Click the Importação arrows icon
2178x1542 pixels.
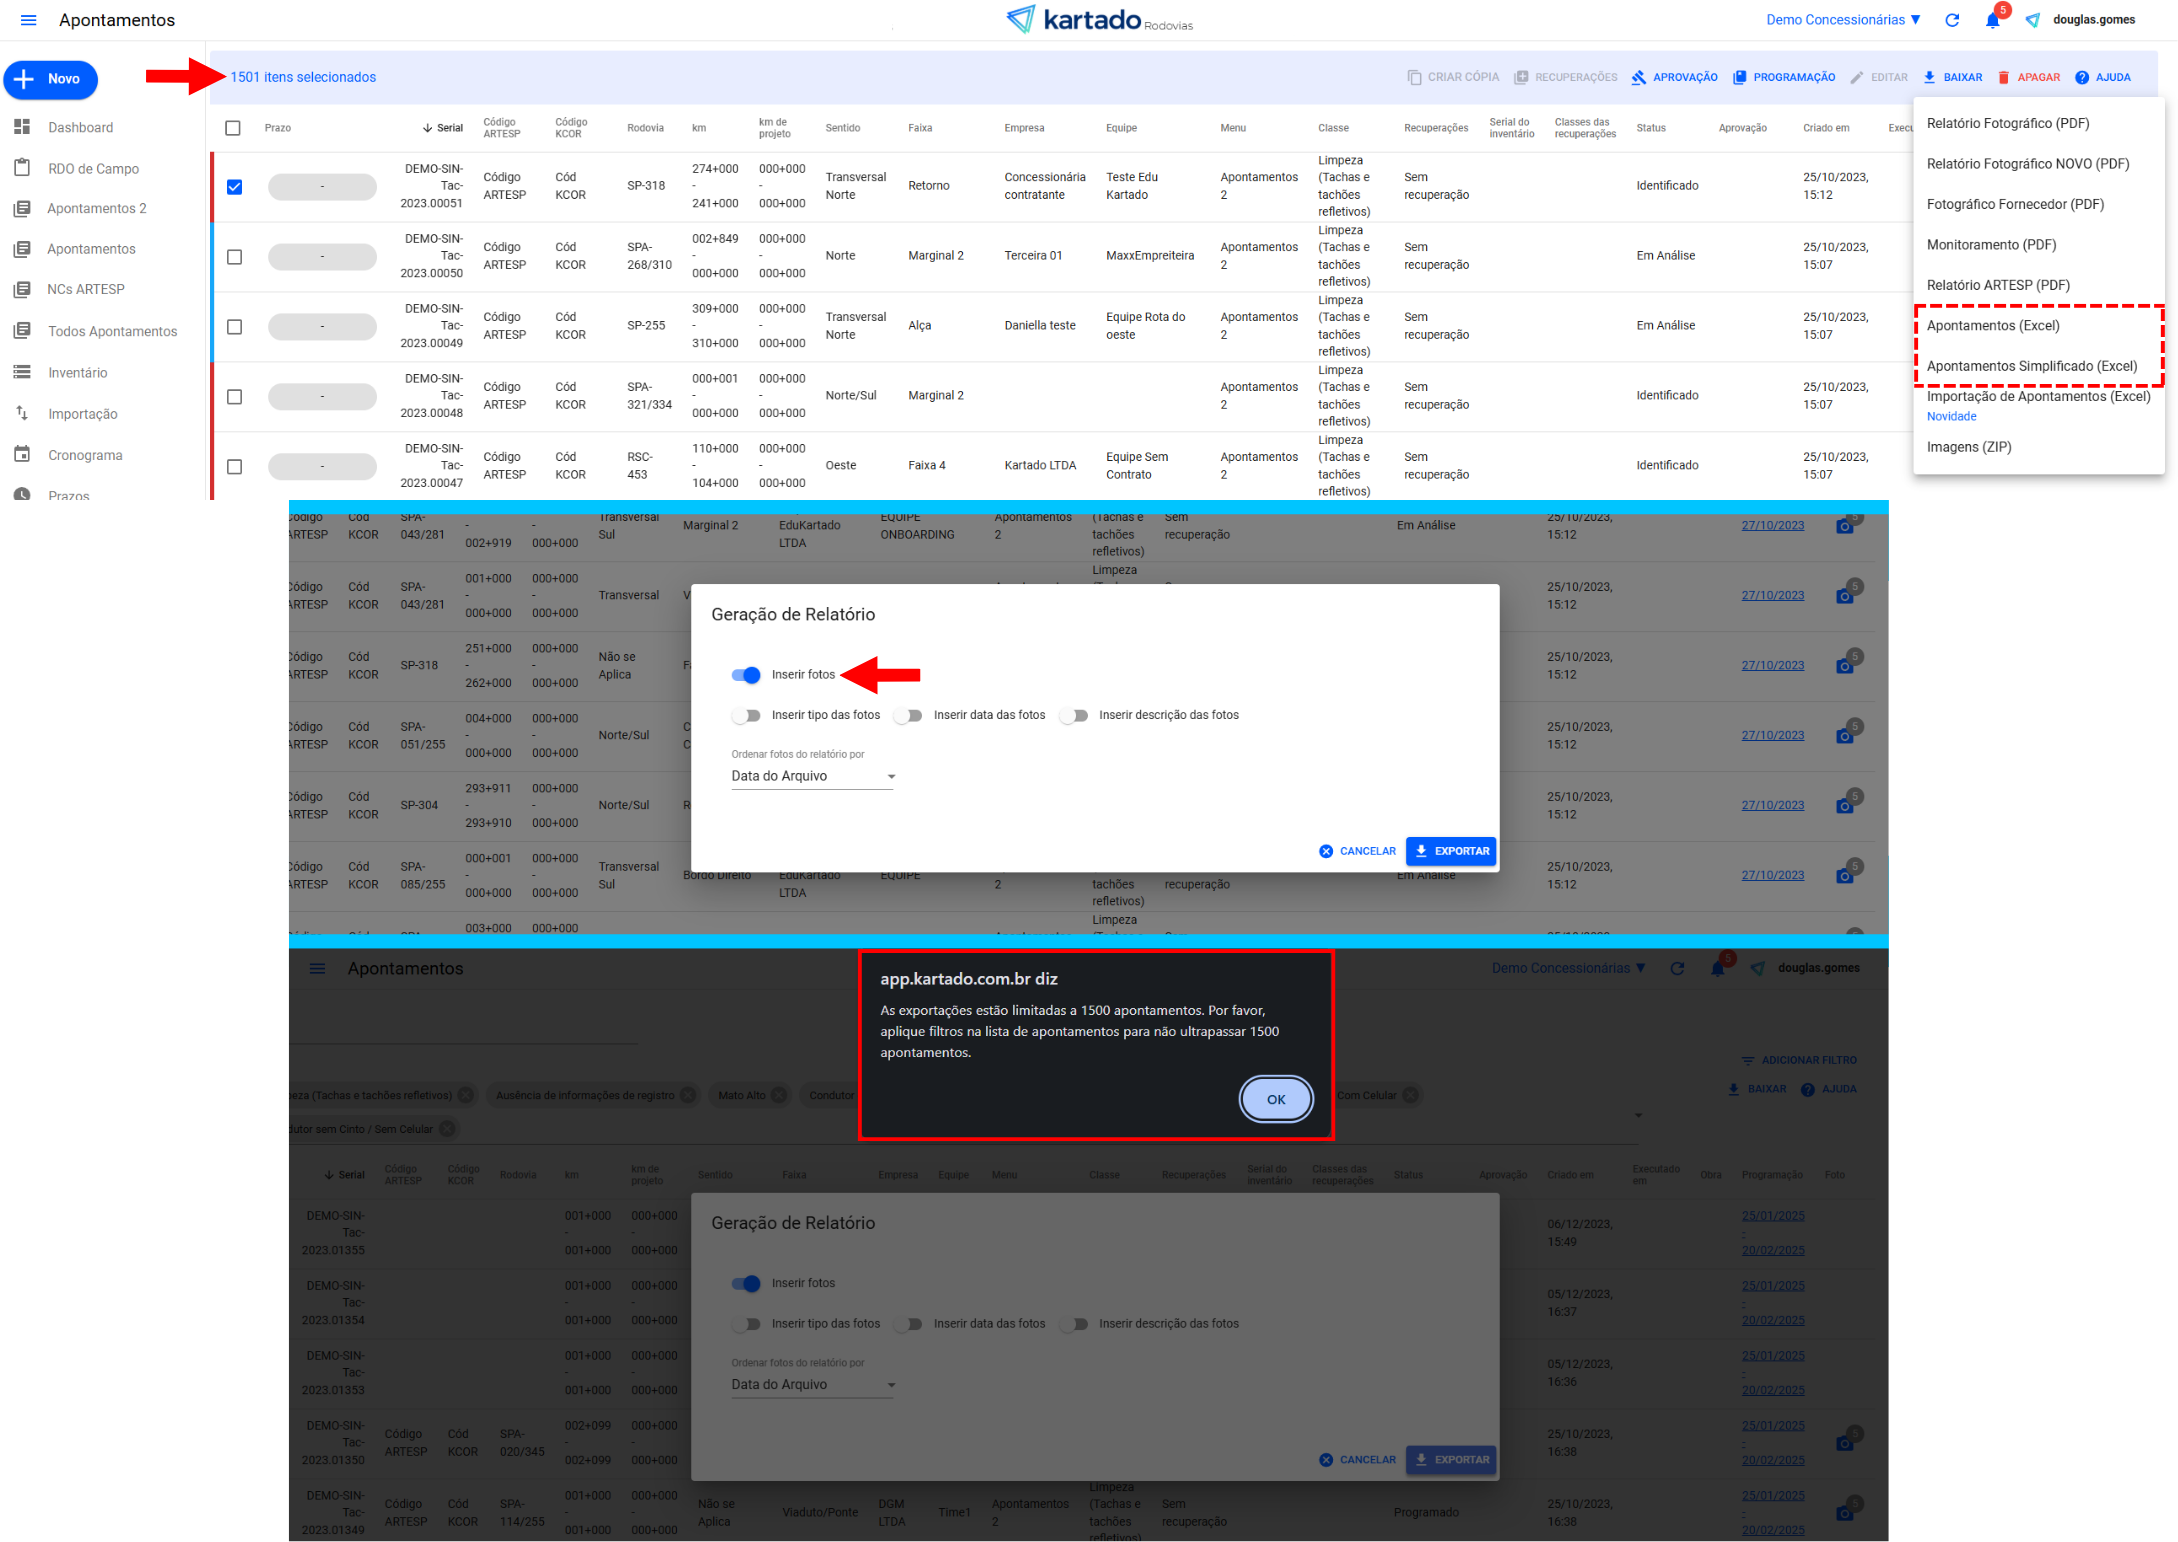(22, 413)
